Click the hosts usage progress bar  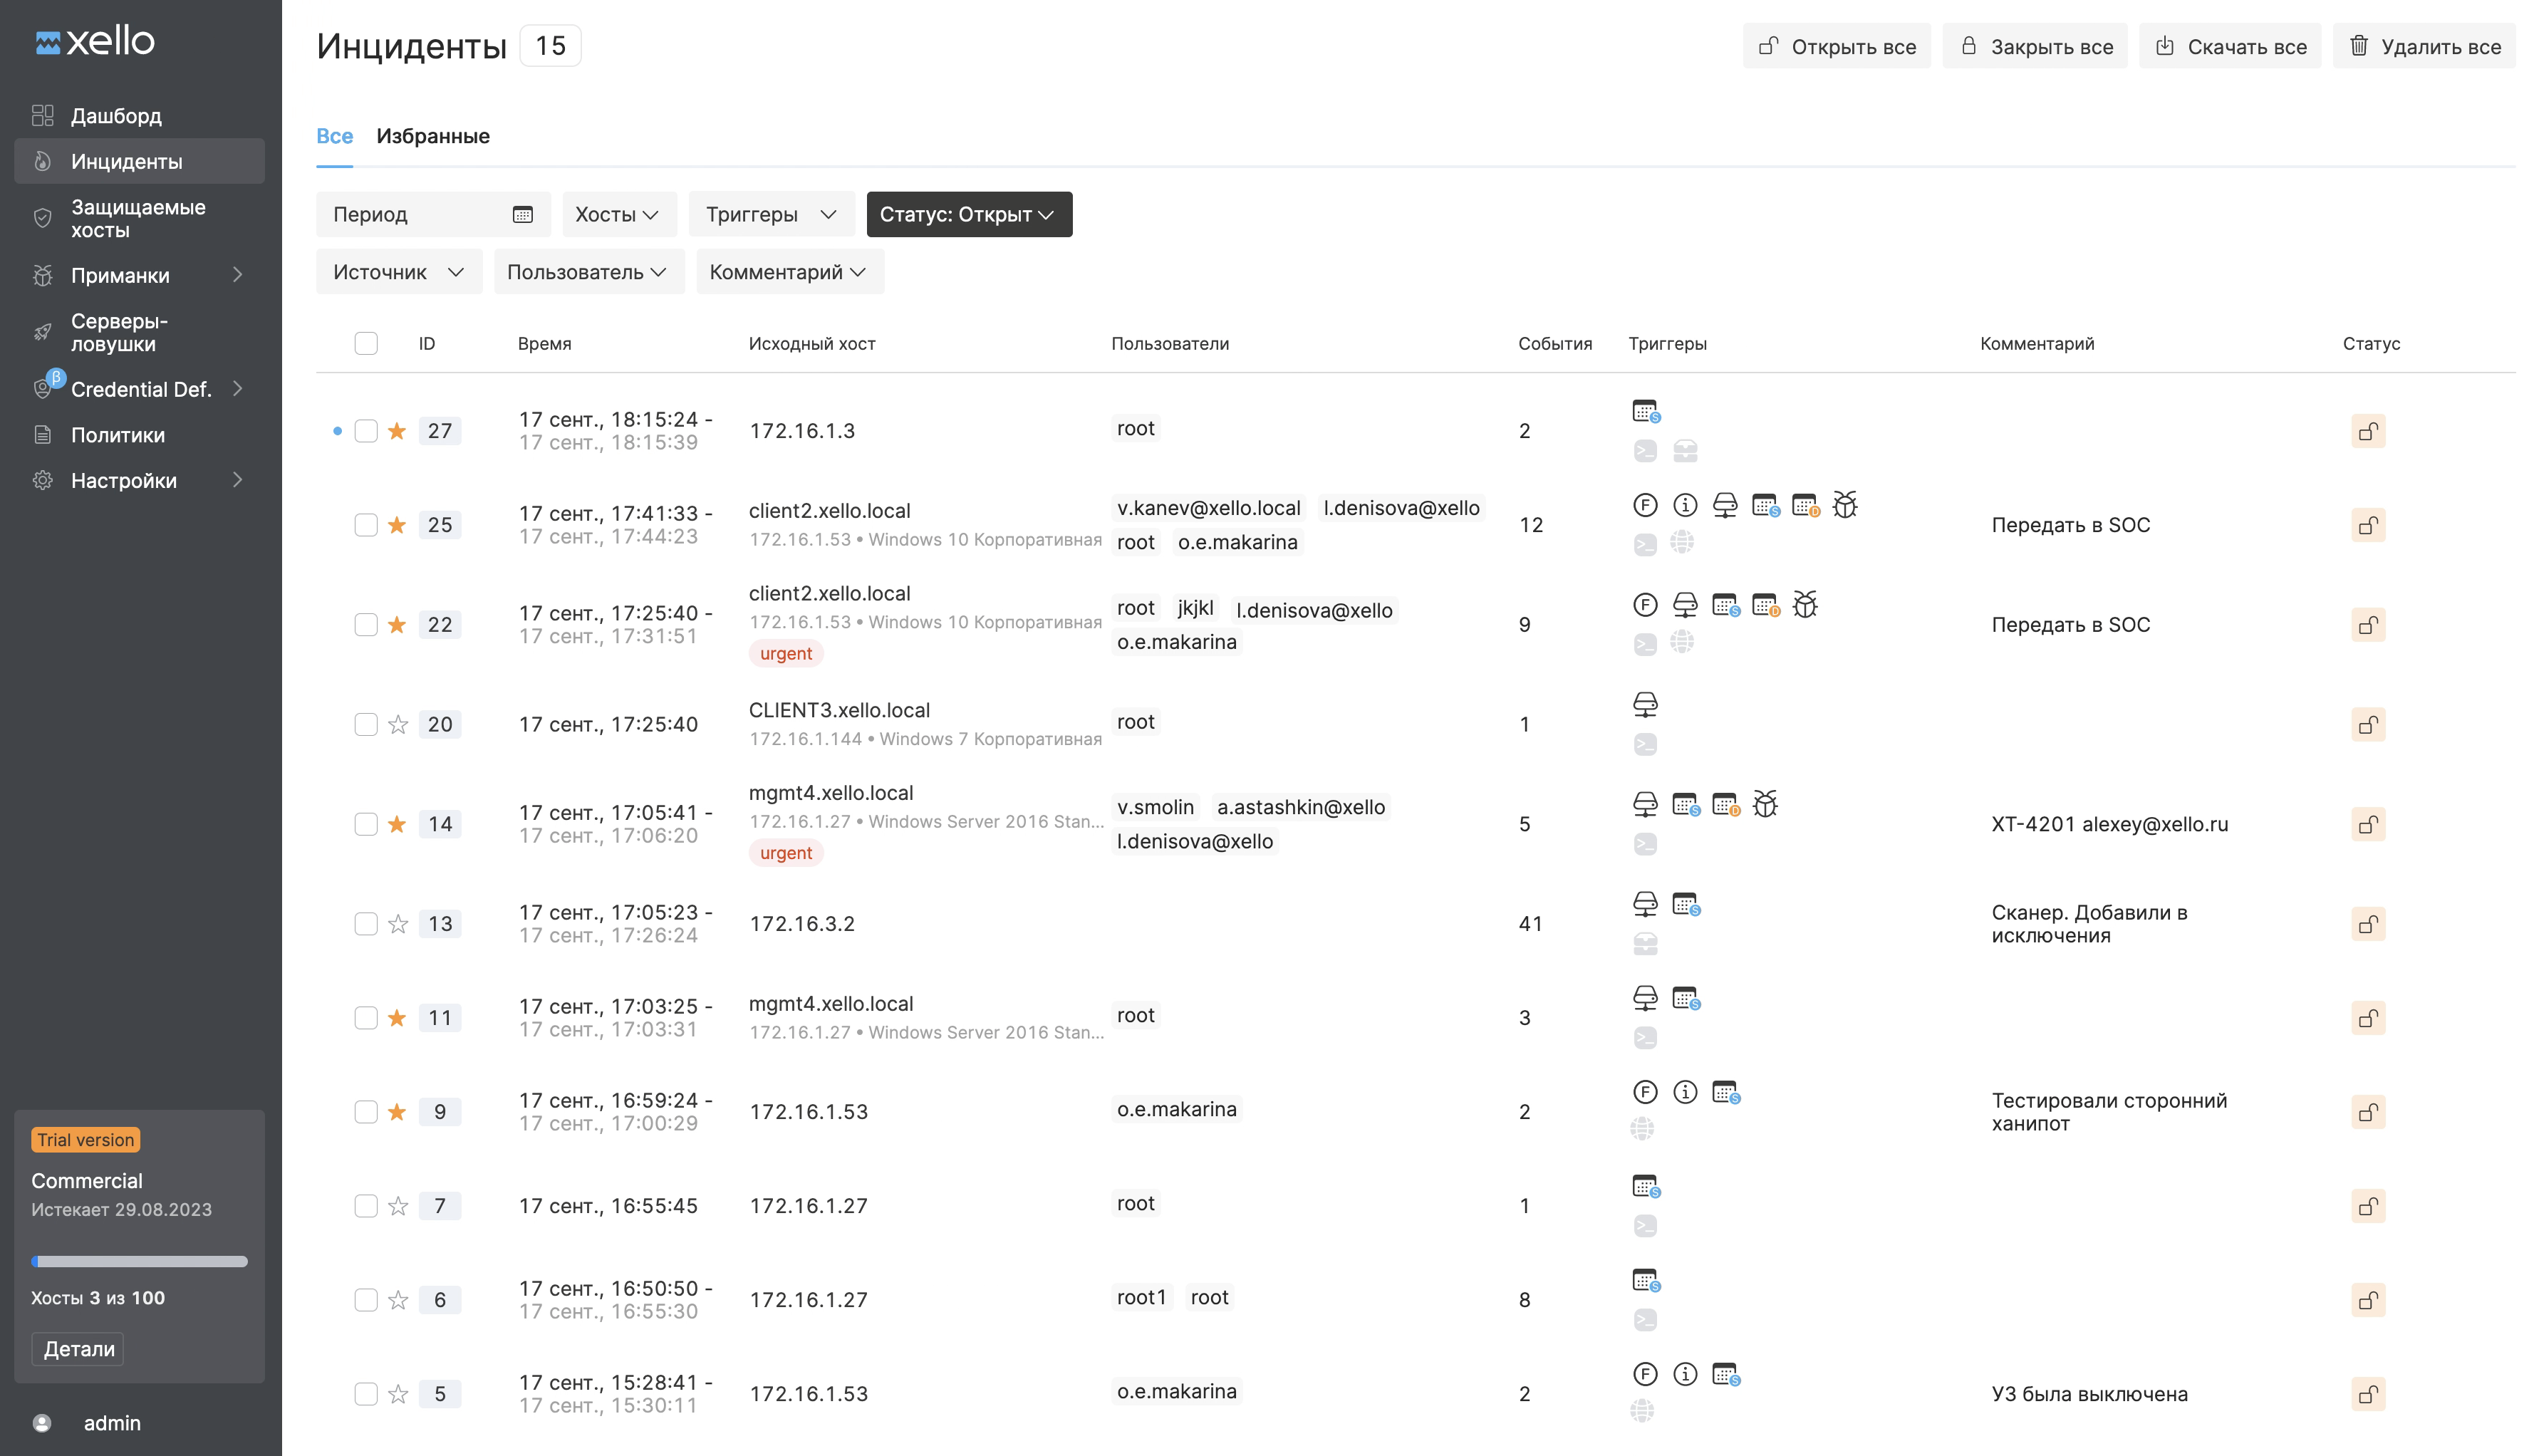(x=139, y=1262)
